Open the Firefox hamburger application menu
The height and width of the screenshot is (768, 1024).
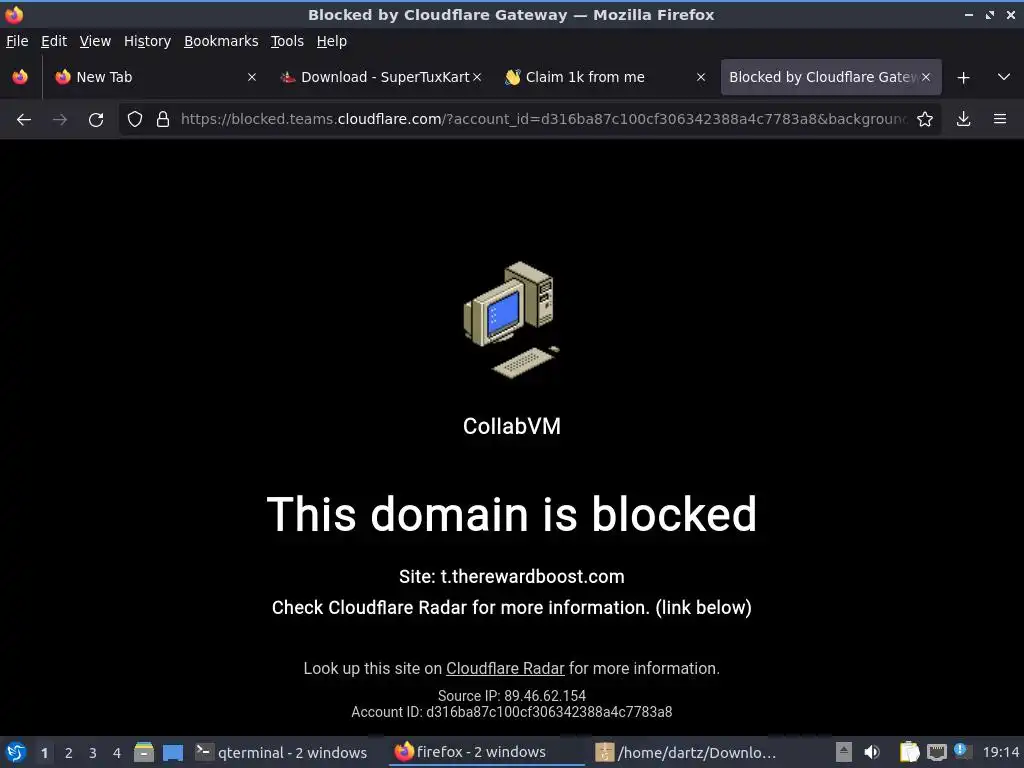(x=1000, y=119)
